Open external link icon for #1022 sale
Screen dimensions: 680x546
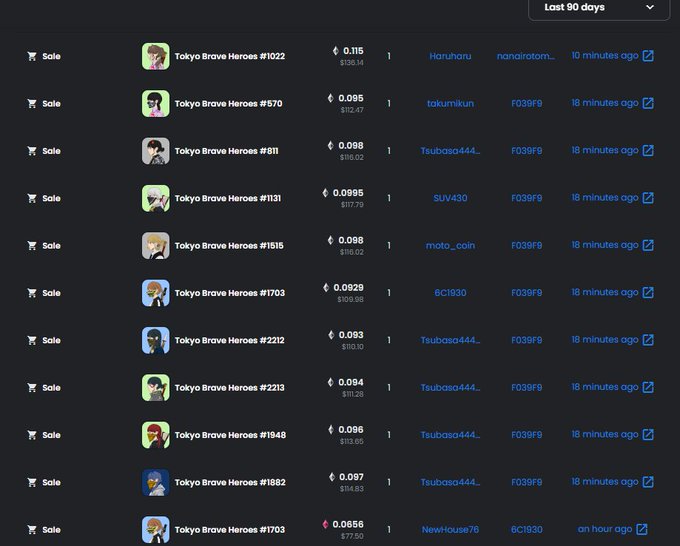(x=648, y=56)
